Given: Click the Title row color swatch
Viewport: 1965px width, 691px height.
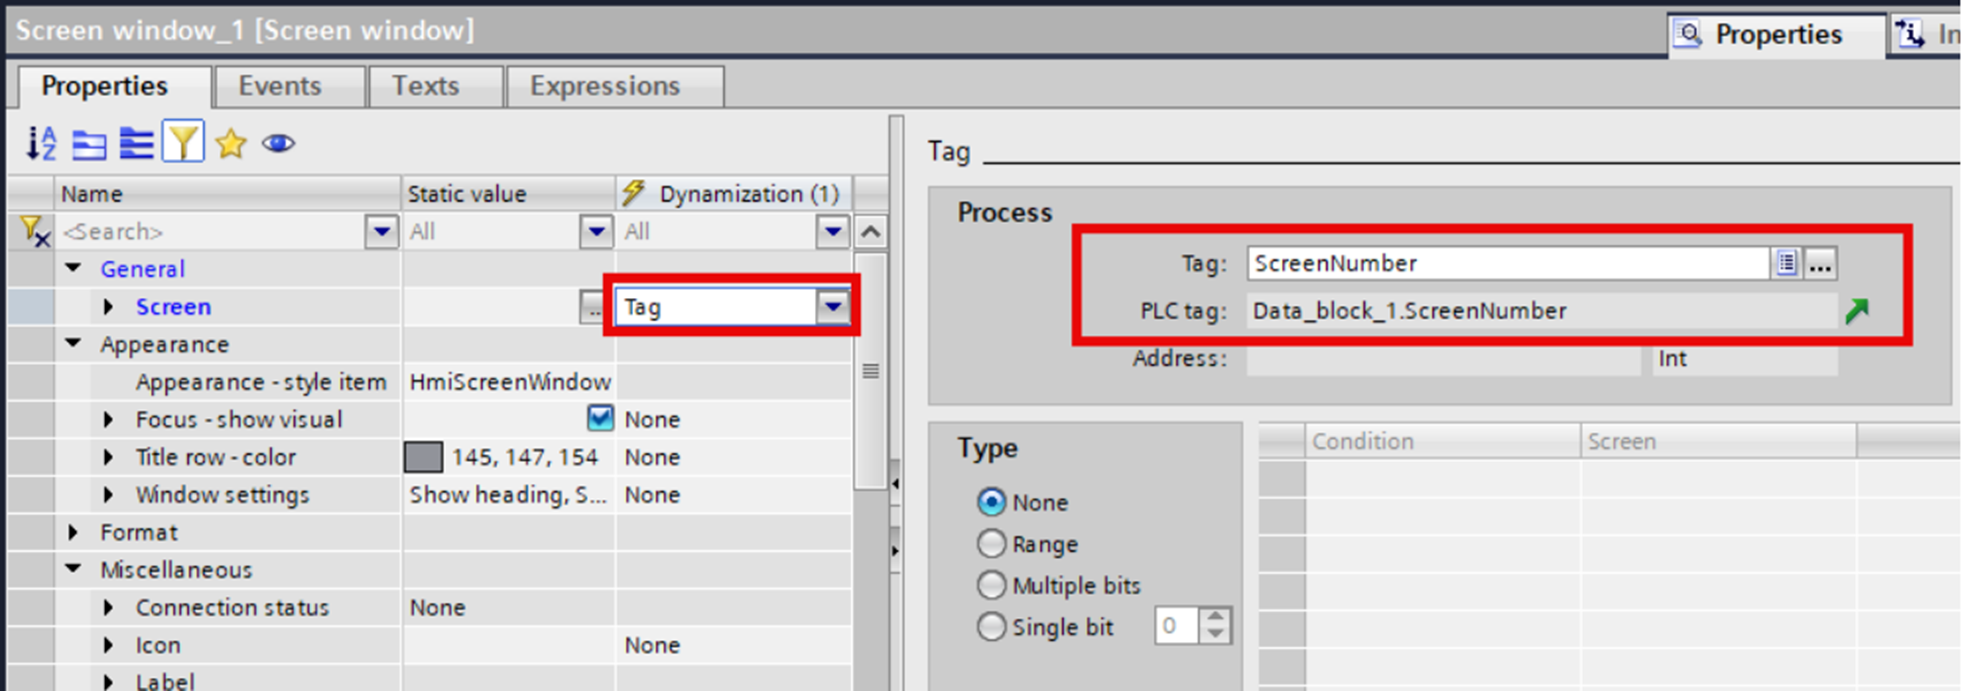Looking at the screenshot, I should pyautogui.click(x=423, y=457).
